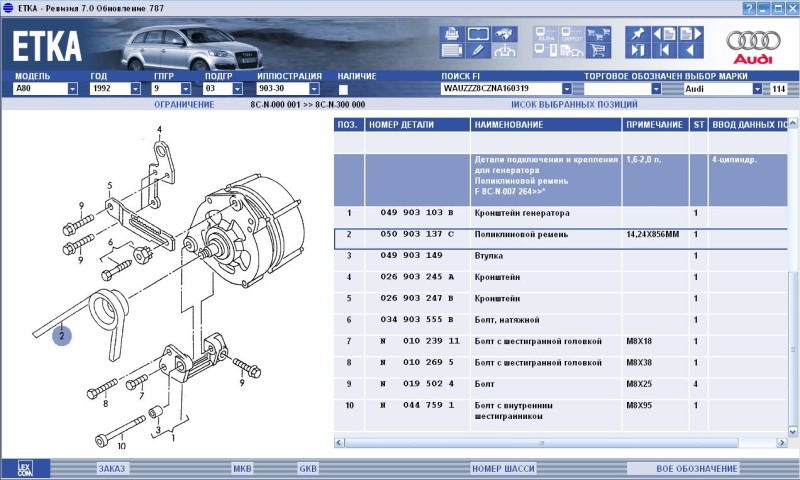This screenshot has width=800, height=480.
Task: Open the ВЫБОР МАРКИ dropdown showing Audi
Action: pyautogui.click(x=757, y=89)
